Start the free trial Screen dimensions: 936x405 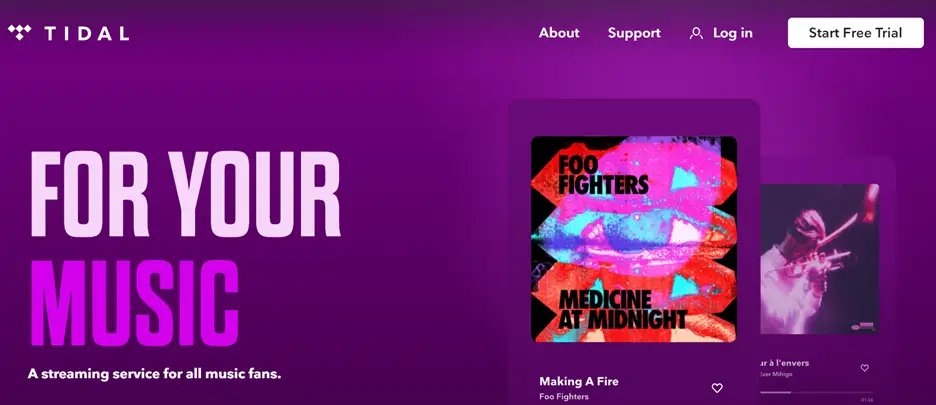(855, 33)
